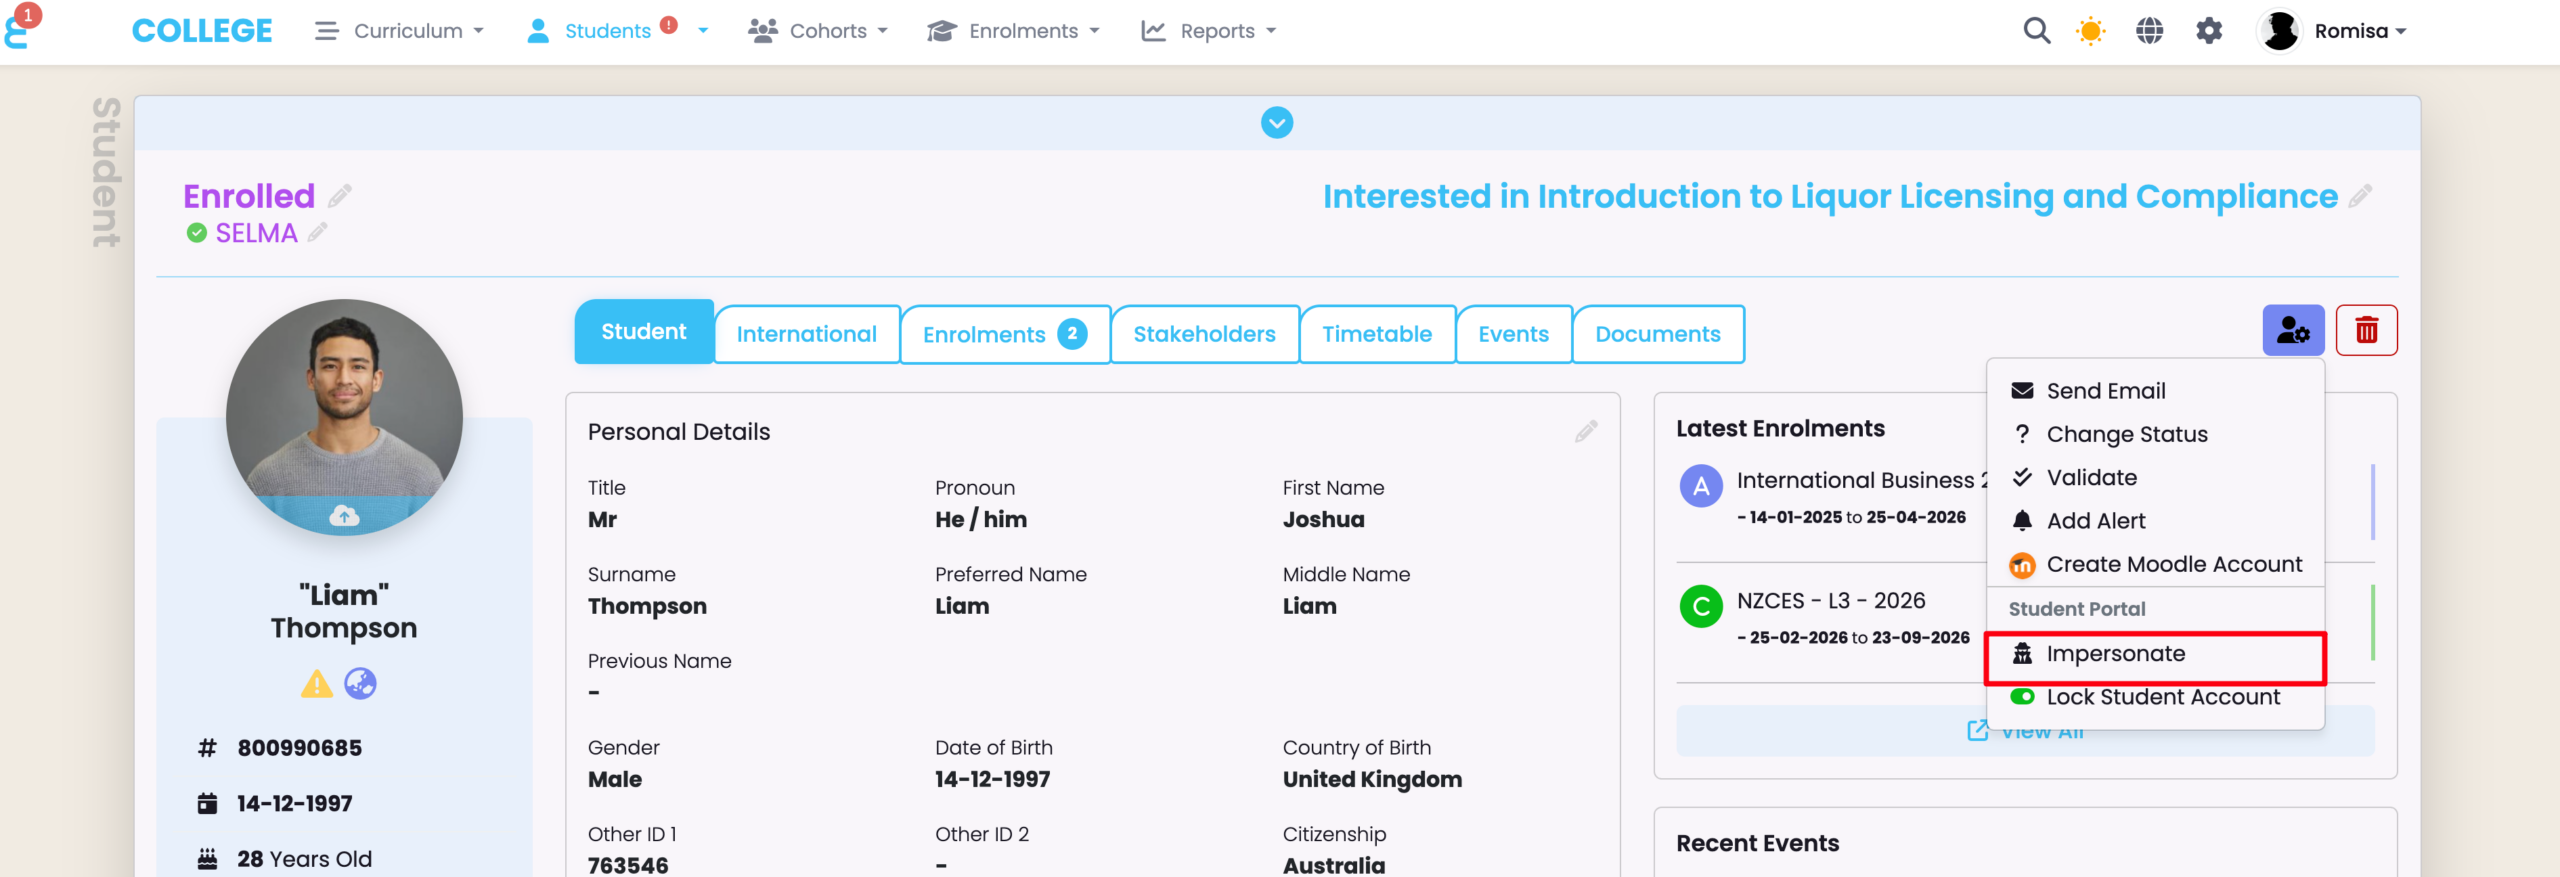2560x877 pixels.
Task: Click the pencil next to Enrolled status
Action: tap(340, 196)
